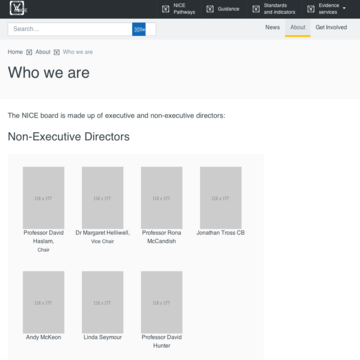Click the name Andy McKeon
Screen dimensions: 360x360
(43, 337)
